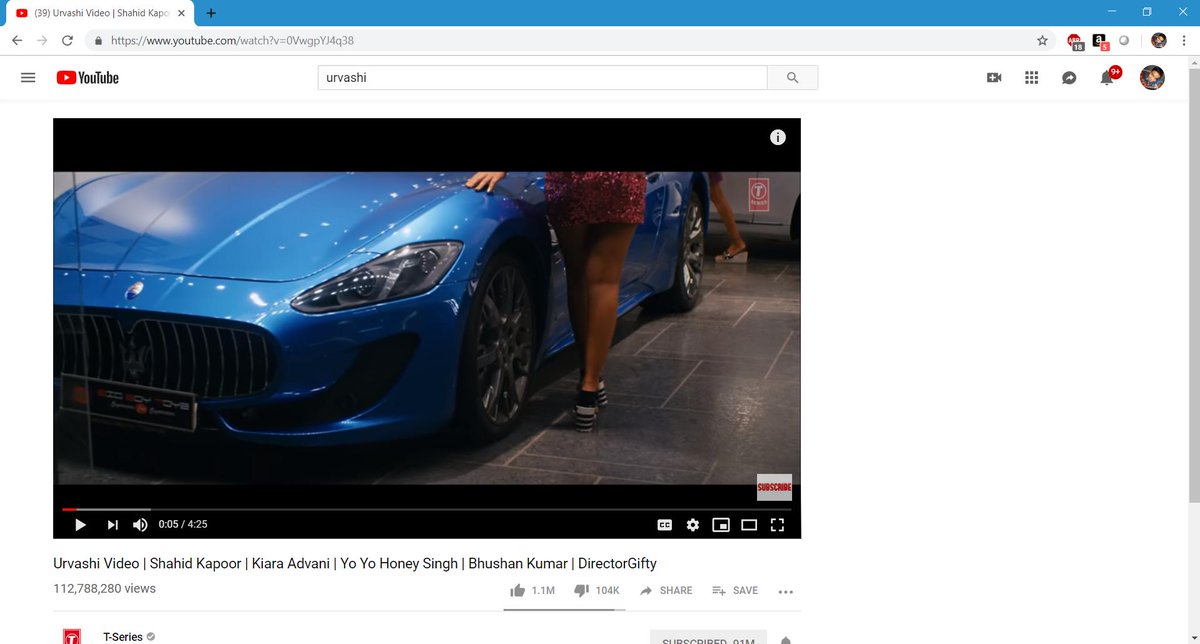Switch to theater mode
The height and width of the screenshot is (644, 1200).
[x=749, y=524]
